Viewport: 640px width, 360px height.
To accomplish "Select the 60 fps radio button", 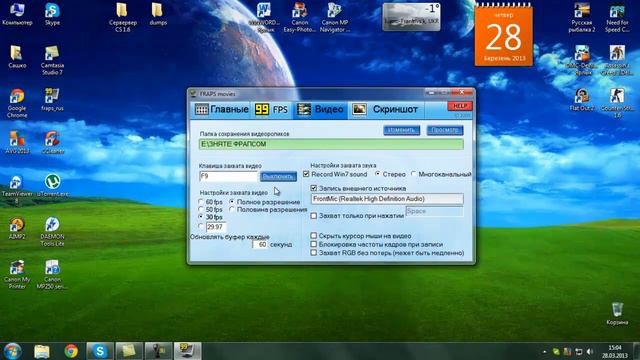I will [201, 202].
